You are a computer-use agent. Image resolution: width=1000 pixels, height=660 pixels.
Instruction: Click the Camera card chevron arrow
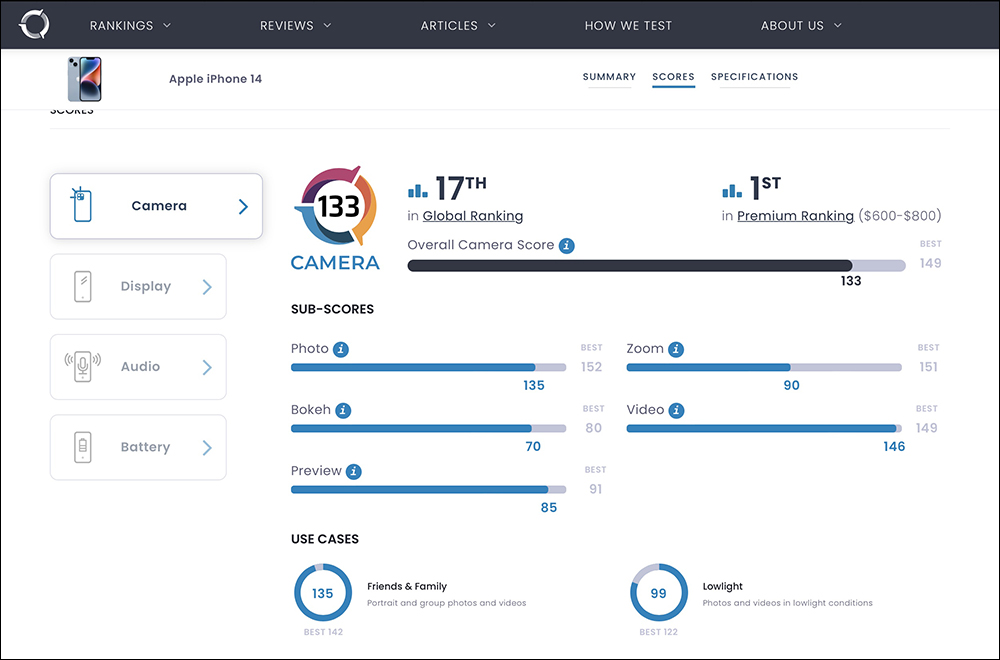click(x=243, y=206)
